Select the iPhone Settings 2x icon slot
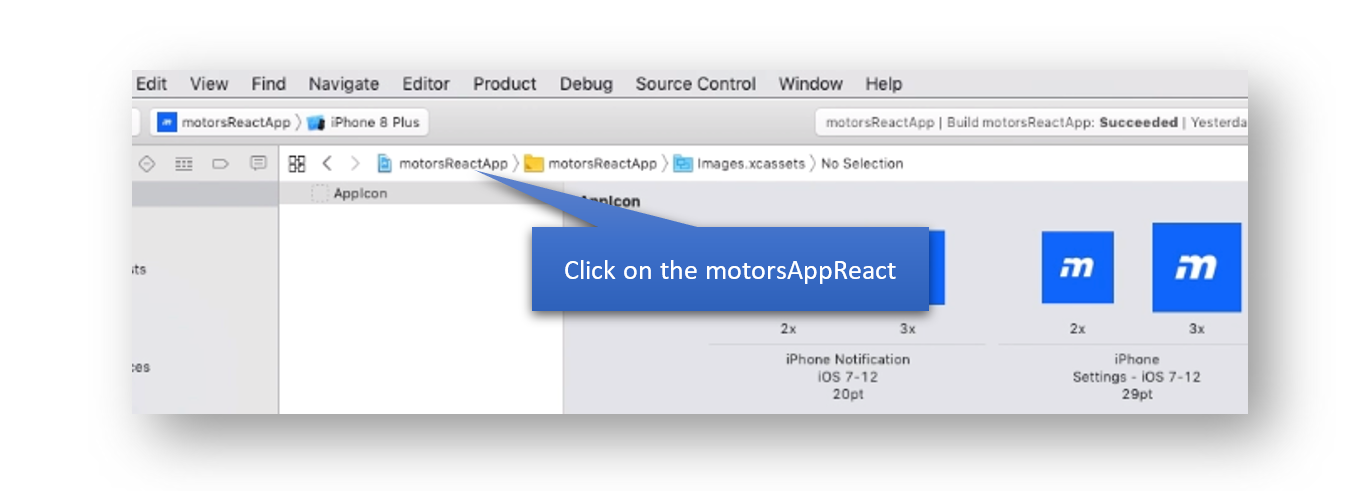 point(1077,267)
